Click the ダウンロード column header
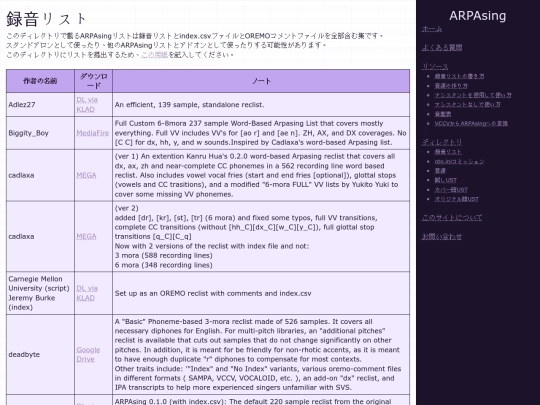The height and width of the screenshot is (405, 540). pyautogui.click(x=93, y=81)
